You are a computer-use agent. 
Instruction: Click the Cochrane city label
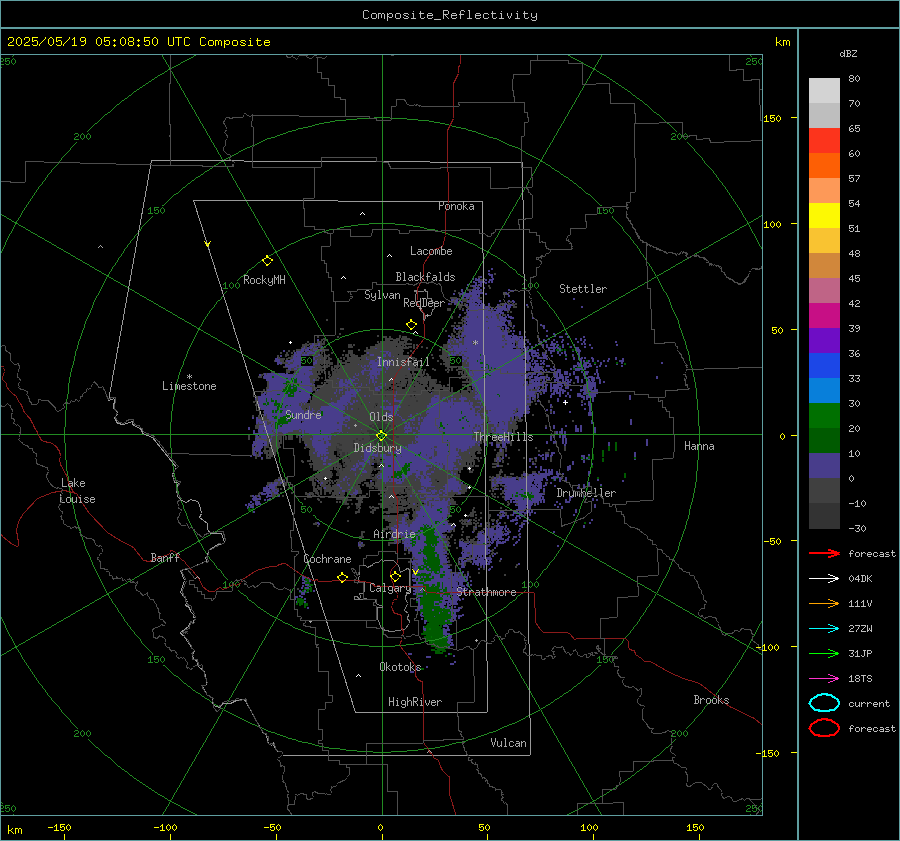[327, 559]
